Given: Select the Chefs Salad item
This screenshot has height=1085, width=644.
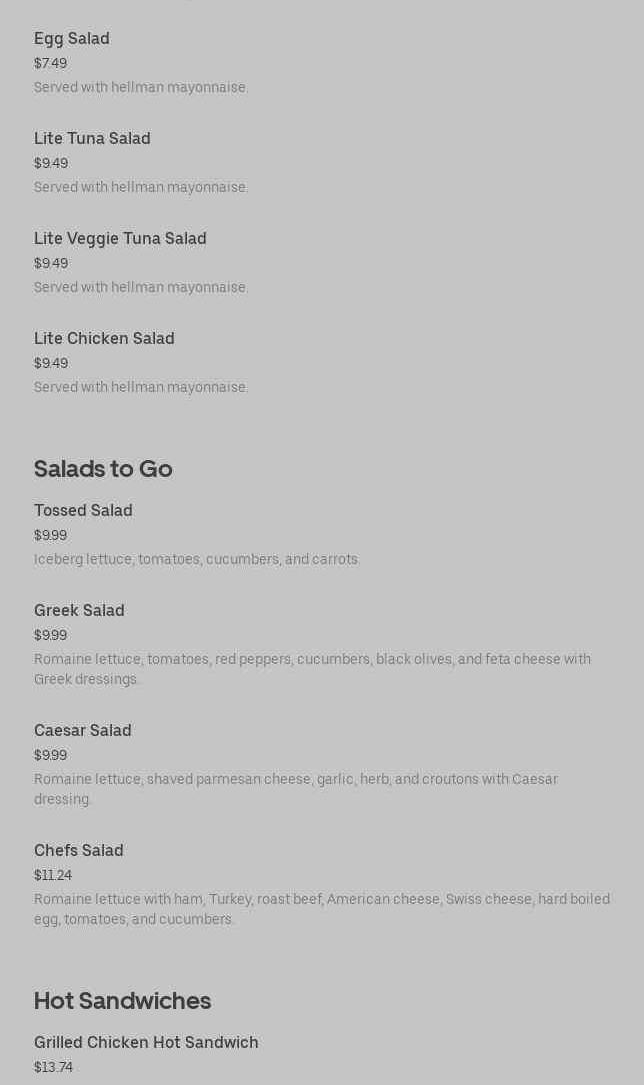Looking at the screenshot, I should tap(79, 850).
